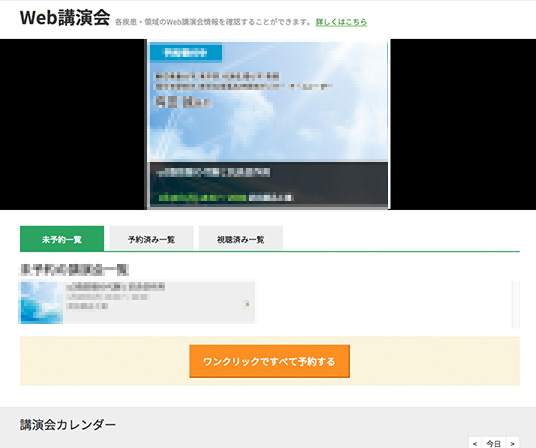
Task: Click the blue label badge on the banner
Action: click(x=186, y=53)
